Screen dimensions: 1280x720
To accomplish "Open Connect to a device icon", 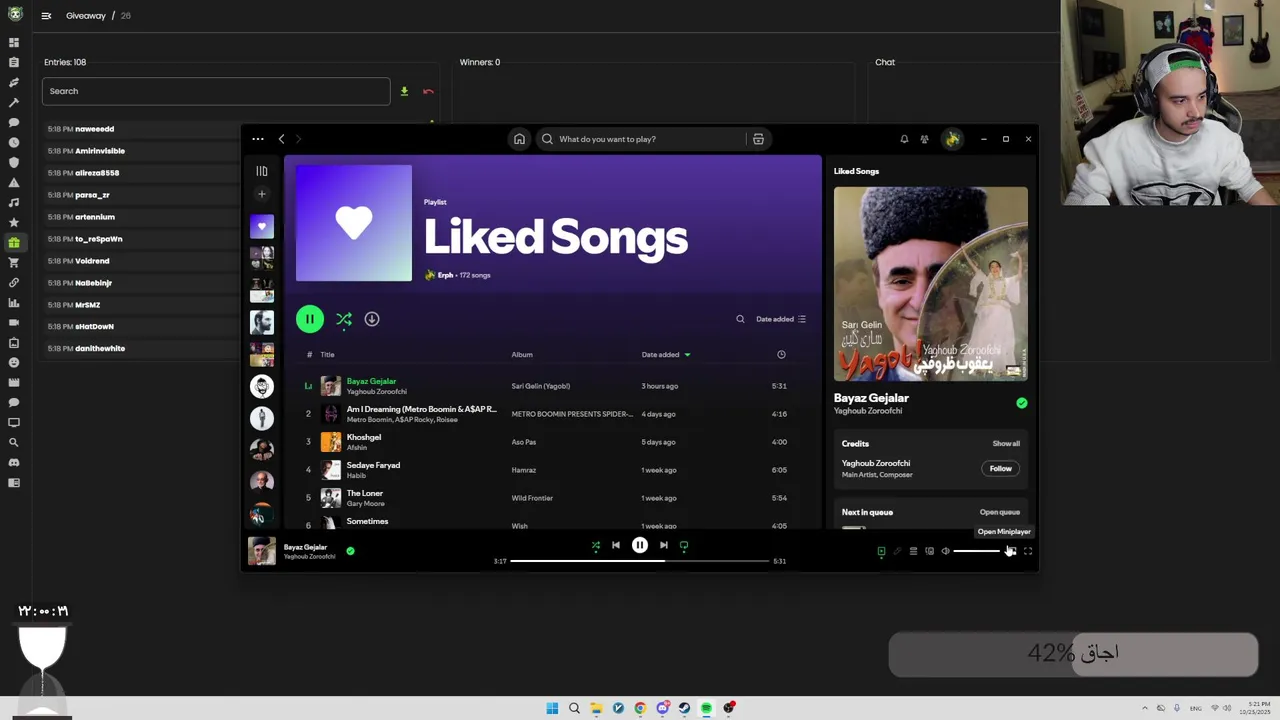I will [929, 551].
